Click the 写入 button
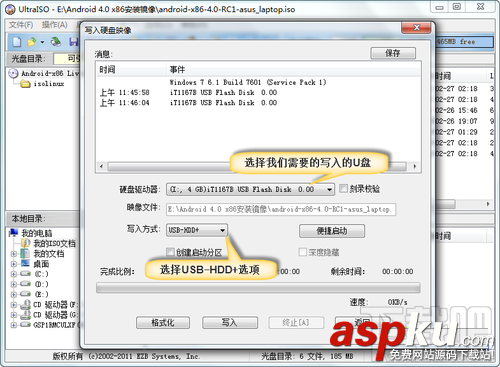 230,322
